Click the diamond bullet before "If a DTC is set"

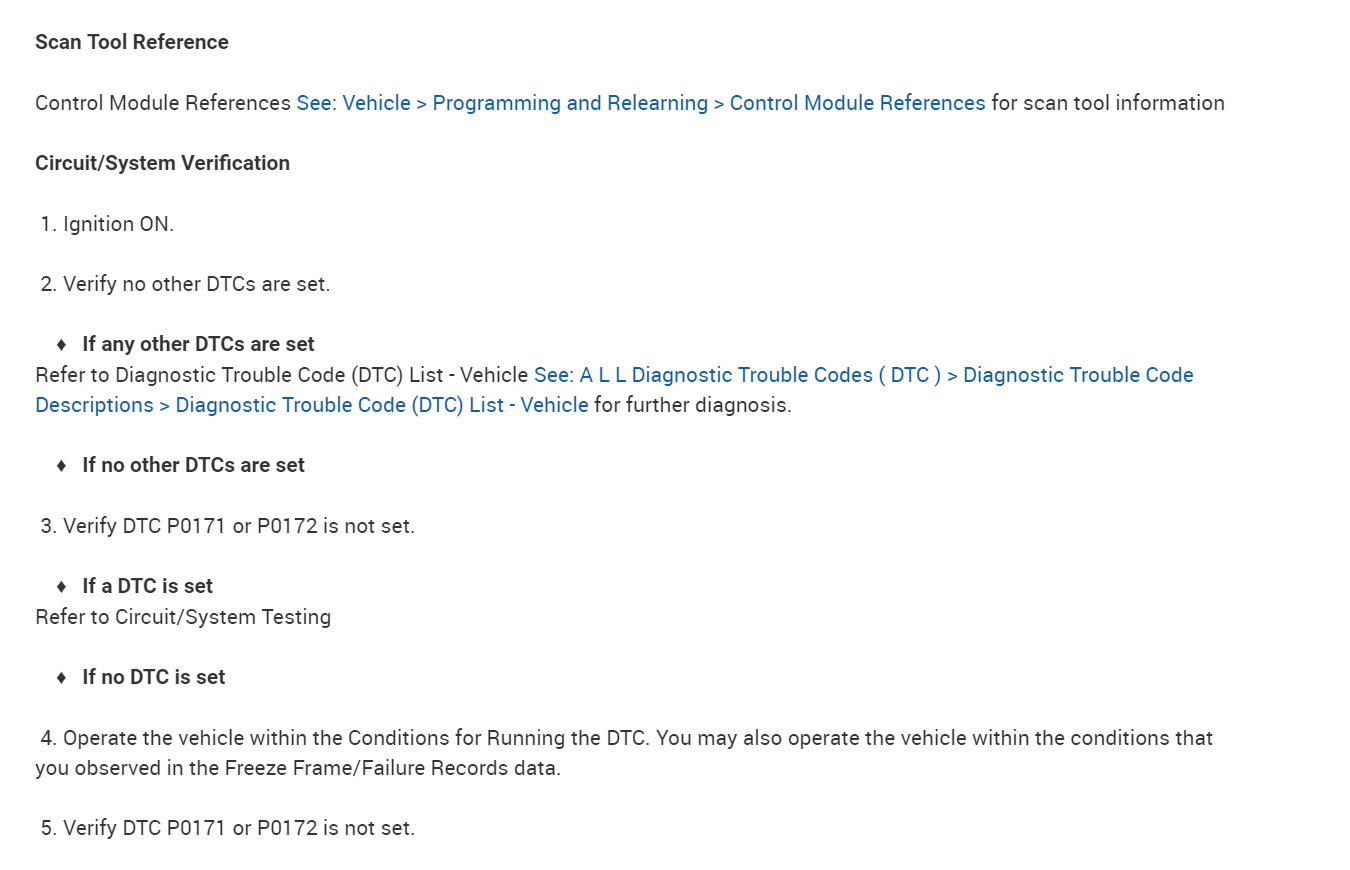(x=61, y=586)
